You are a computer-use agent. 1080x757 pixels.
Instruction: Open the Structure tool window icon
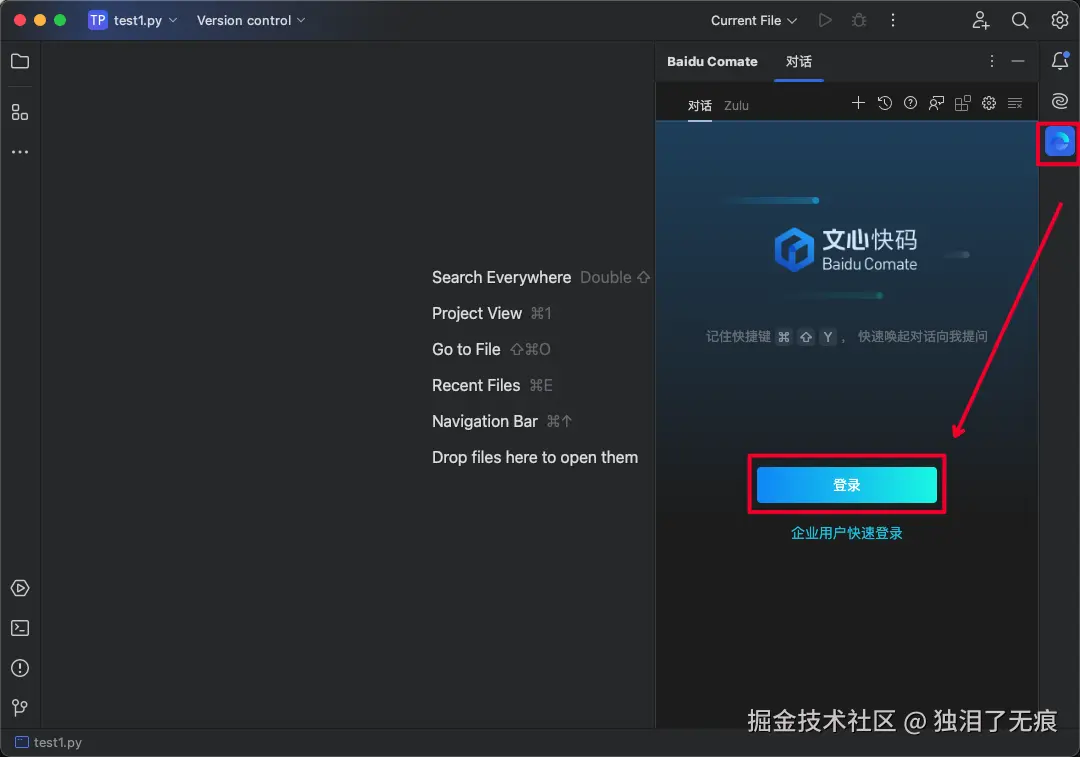pos(20,112)
